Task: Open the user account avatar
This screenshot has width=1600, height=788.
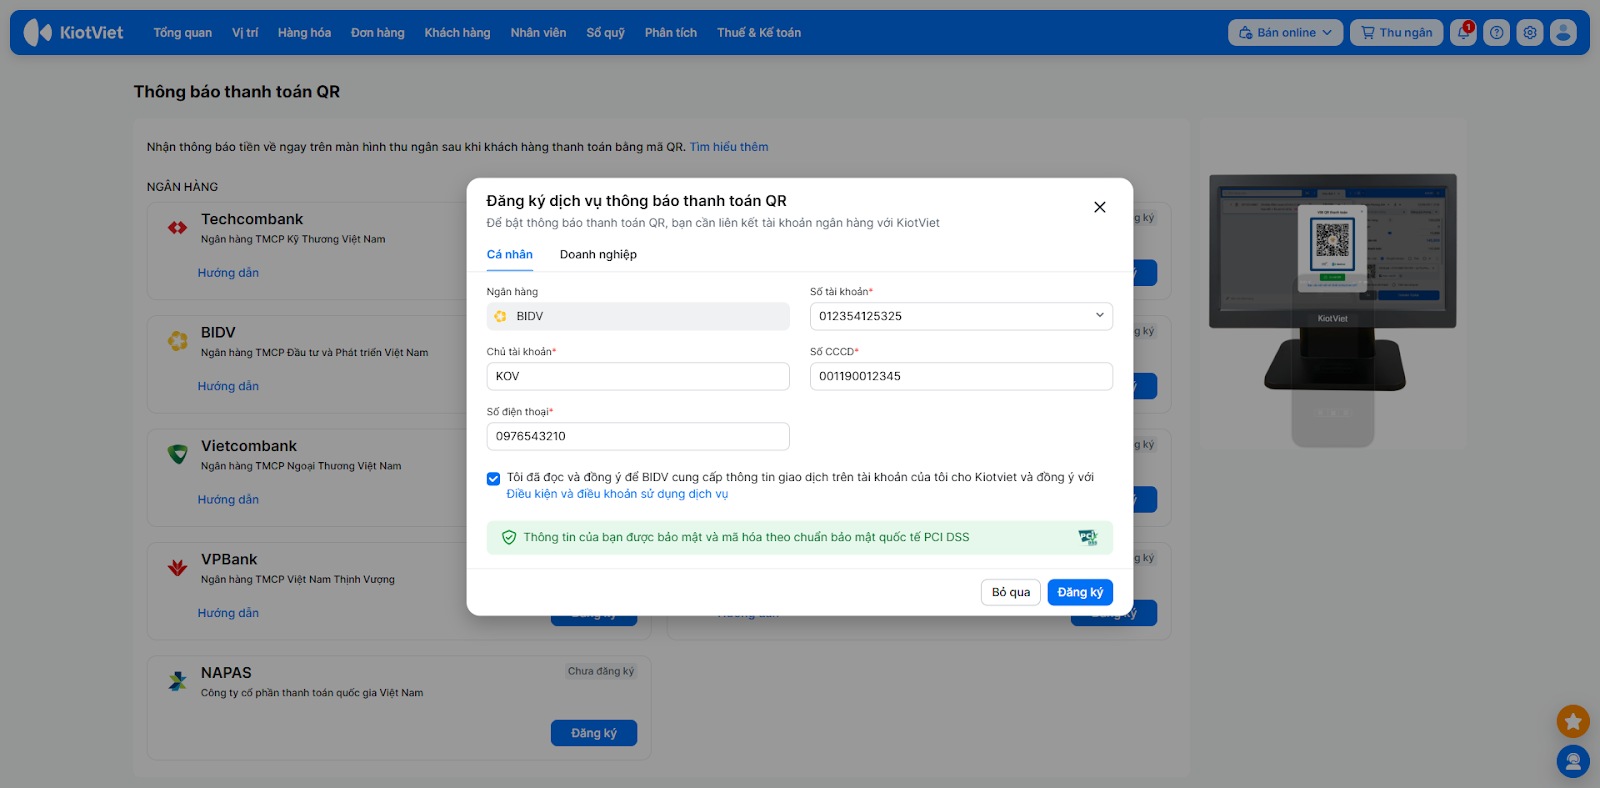Action: click(1563, 33)
